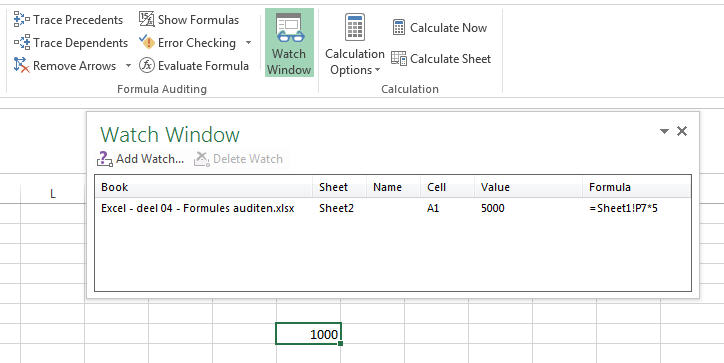Click the Calculate Now icon
The height and width of the screenshot is (363, 724).
point(399,28)
